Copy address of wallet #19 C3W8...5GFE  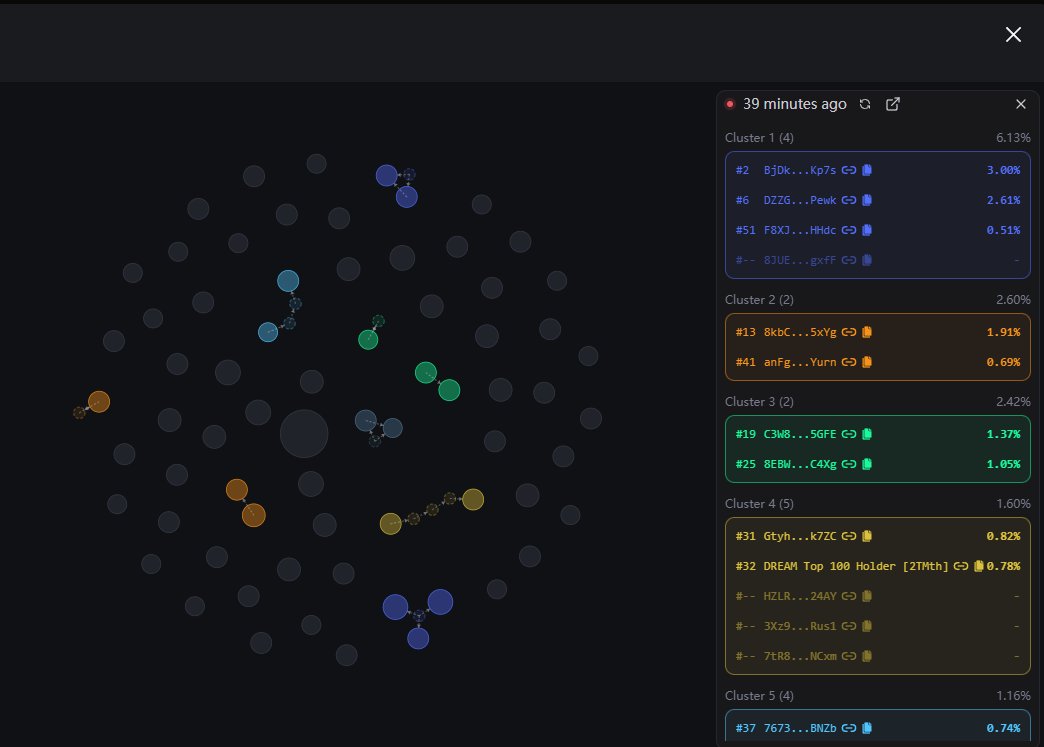(867, 434)
